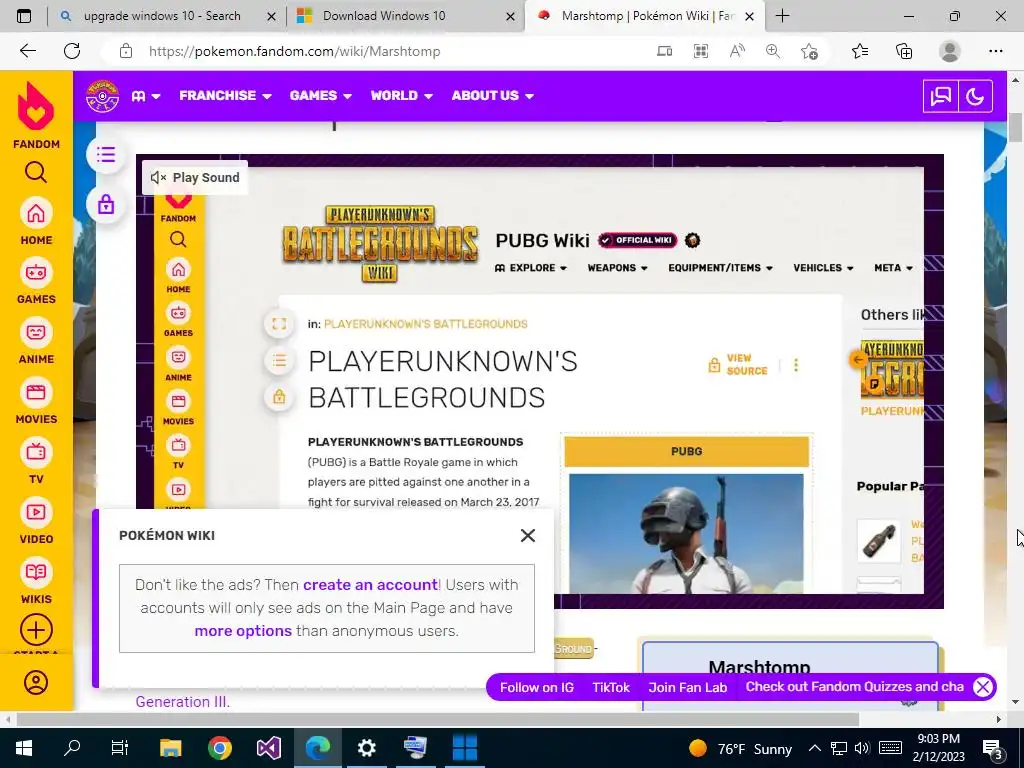Image resolution: width=1024 pixels, height=768 pixels.
Task: Refresh the current page
Action: point(72,51)
